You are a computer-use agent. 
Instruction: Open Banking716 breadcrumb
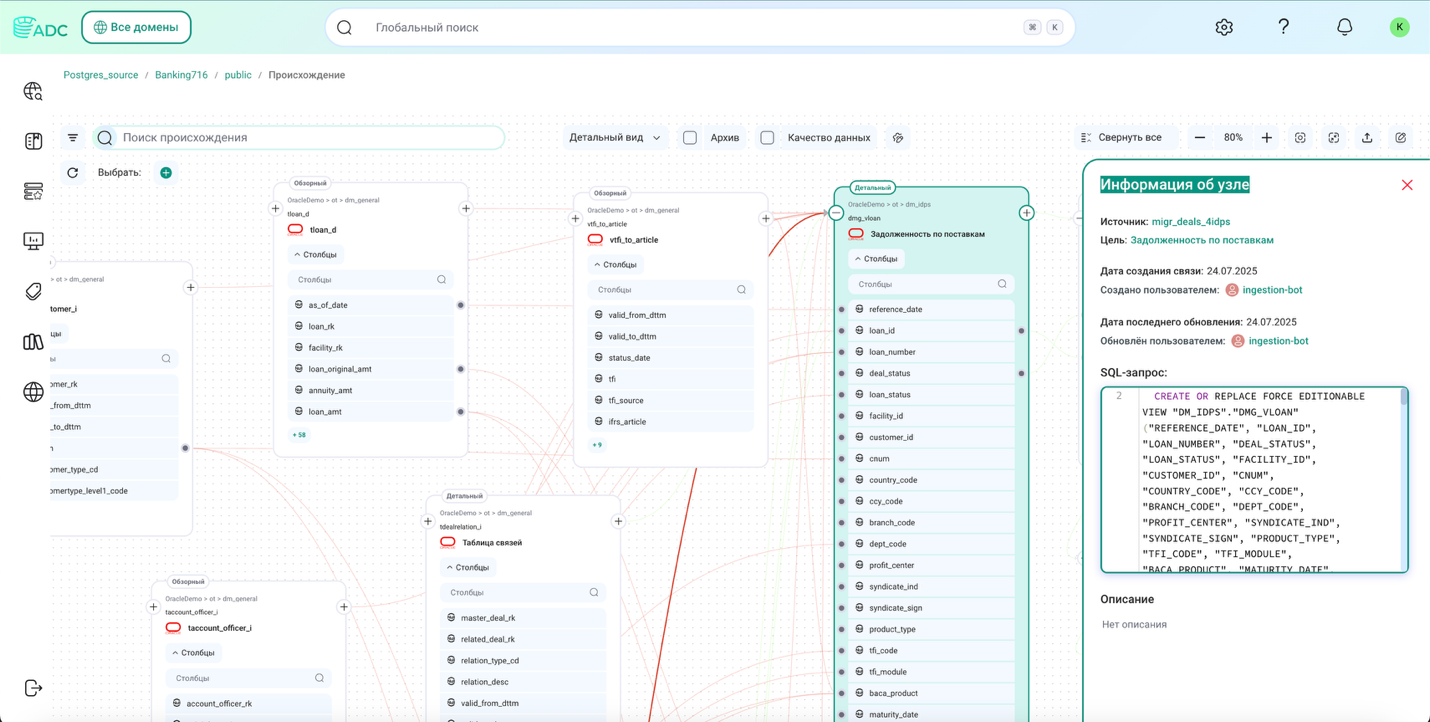coord(181,75)
